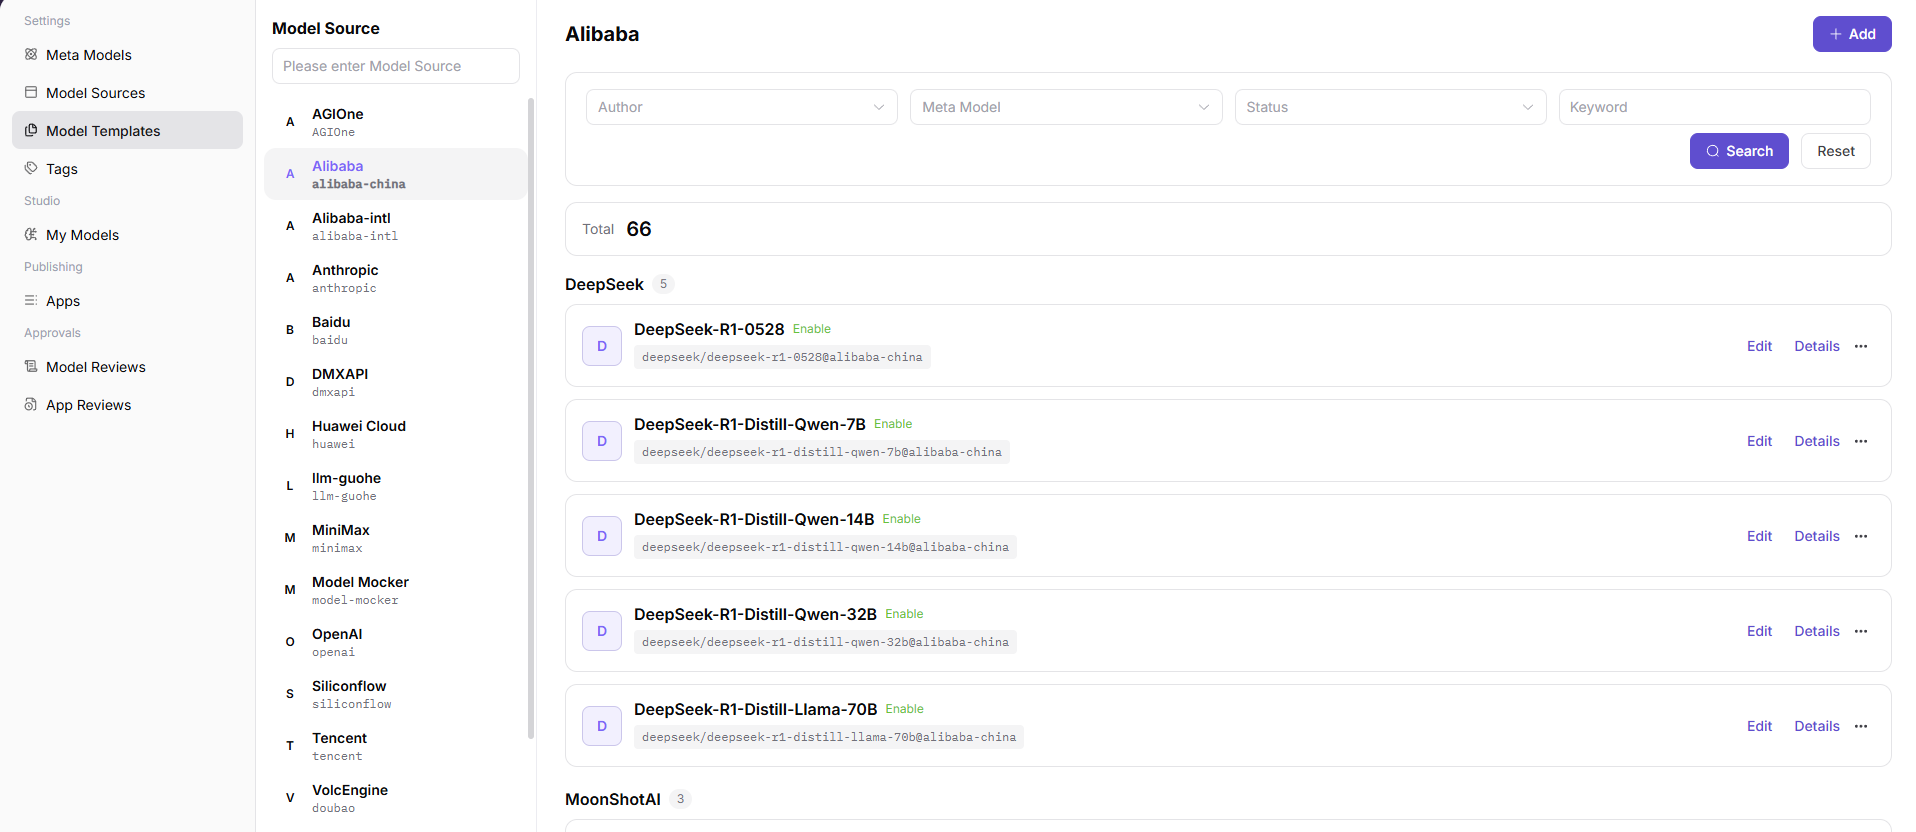Open App Reviews approvals
This screenshot has width=1916, height=832.
(127, 405)
